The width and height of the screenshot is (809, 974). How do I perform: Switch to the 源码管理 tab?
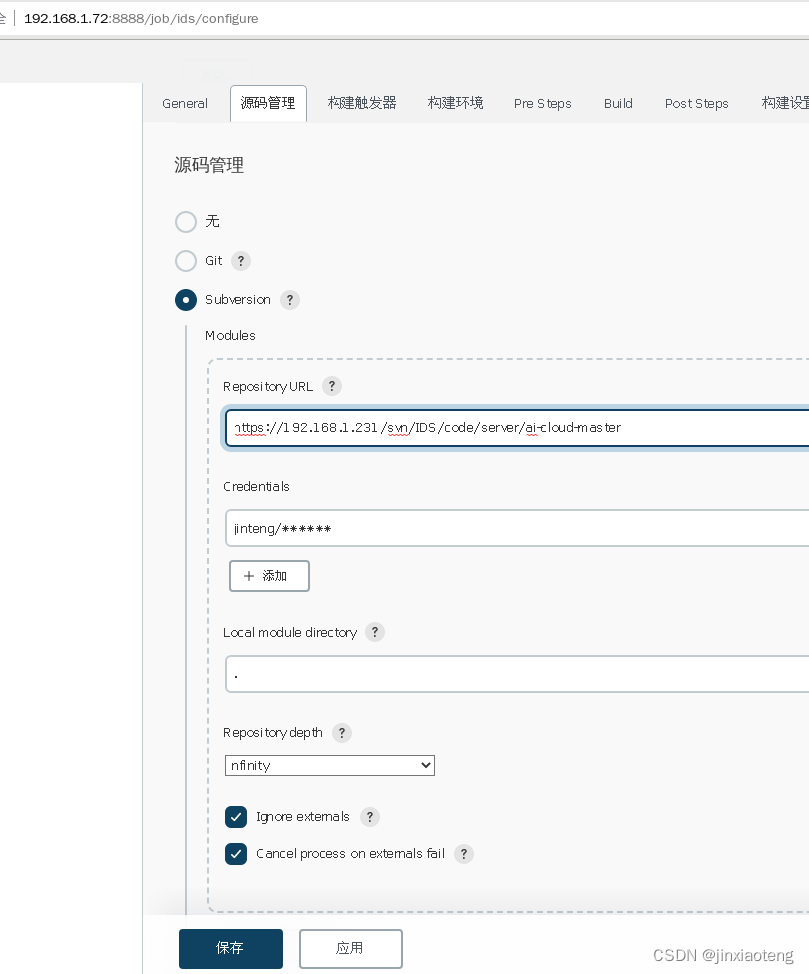[x=268, y=103]
